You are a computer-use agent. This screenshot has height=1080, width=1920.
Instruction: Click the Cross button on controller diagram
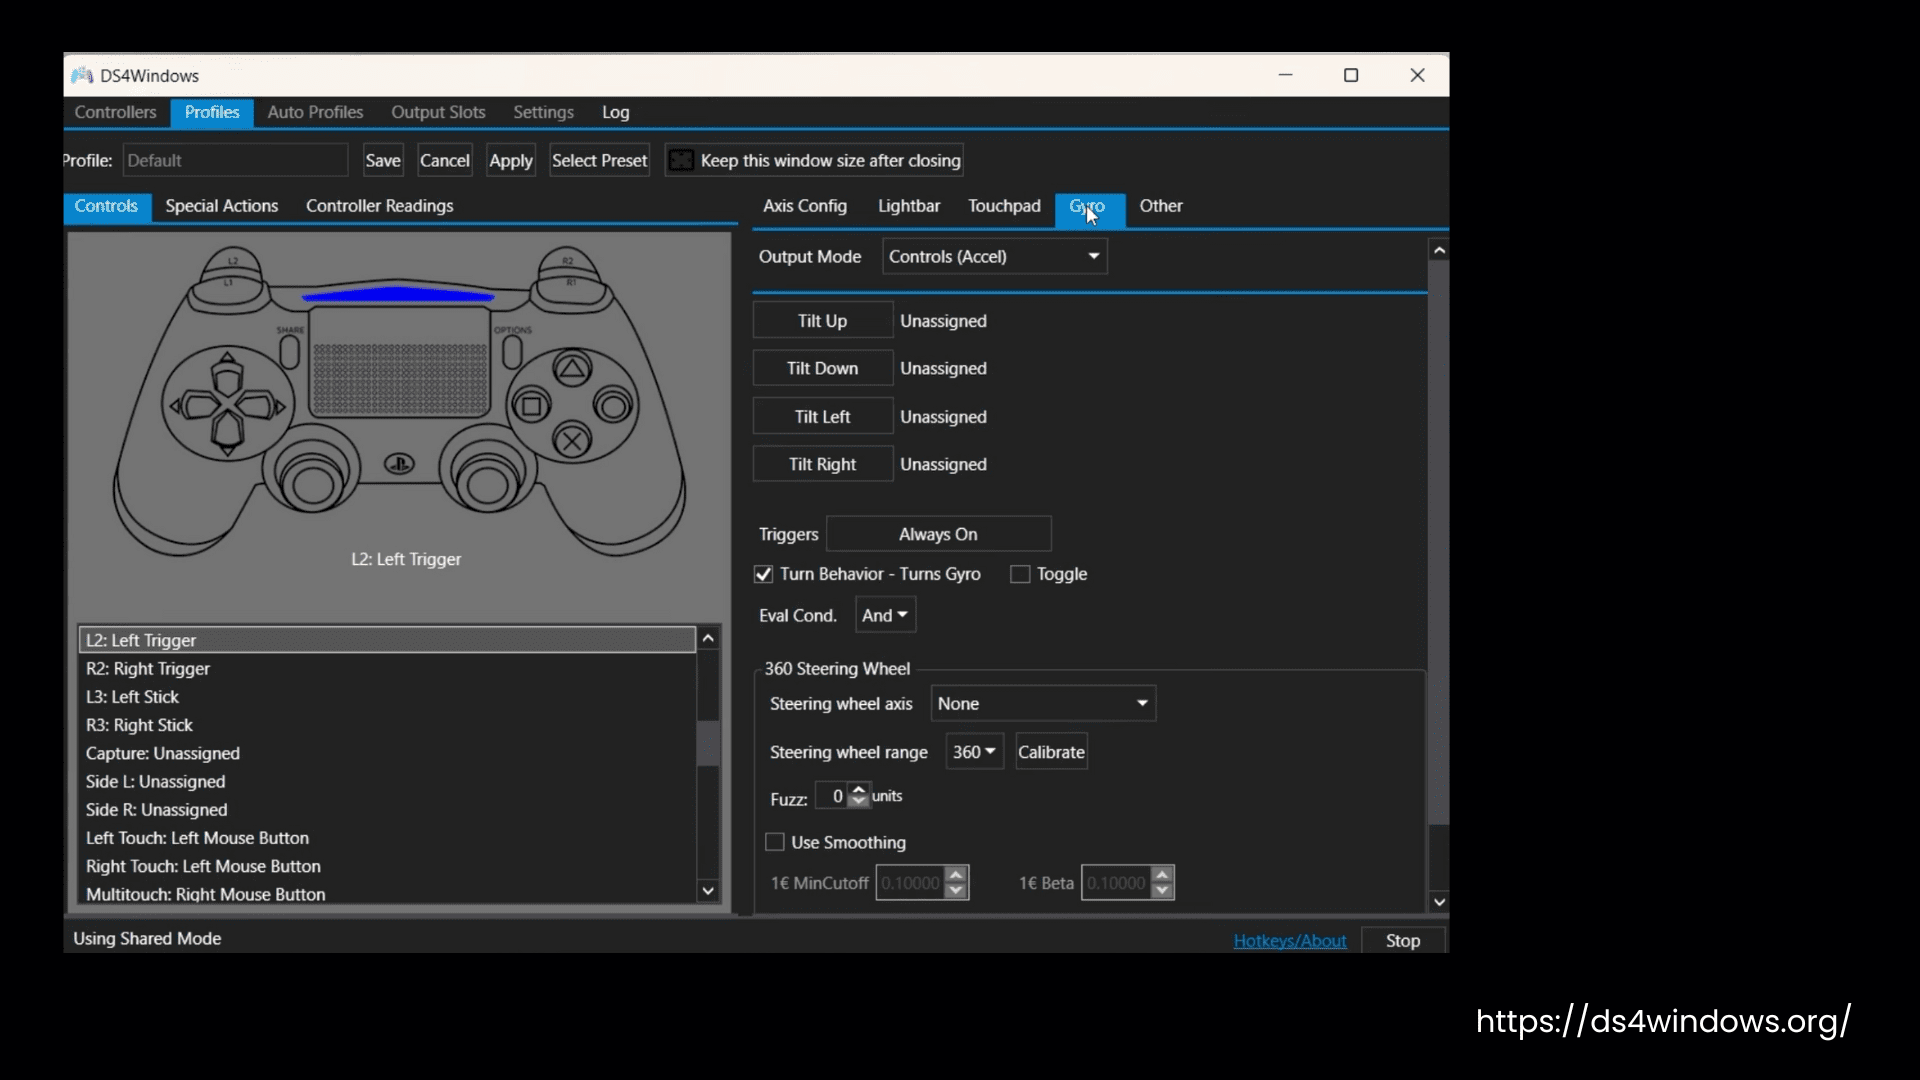[572, 441]
